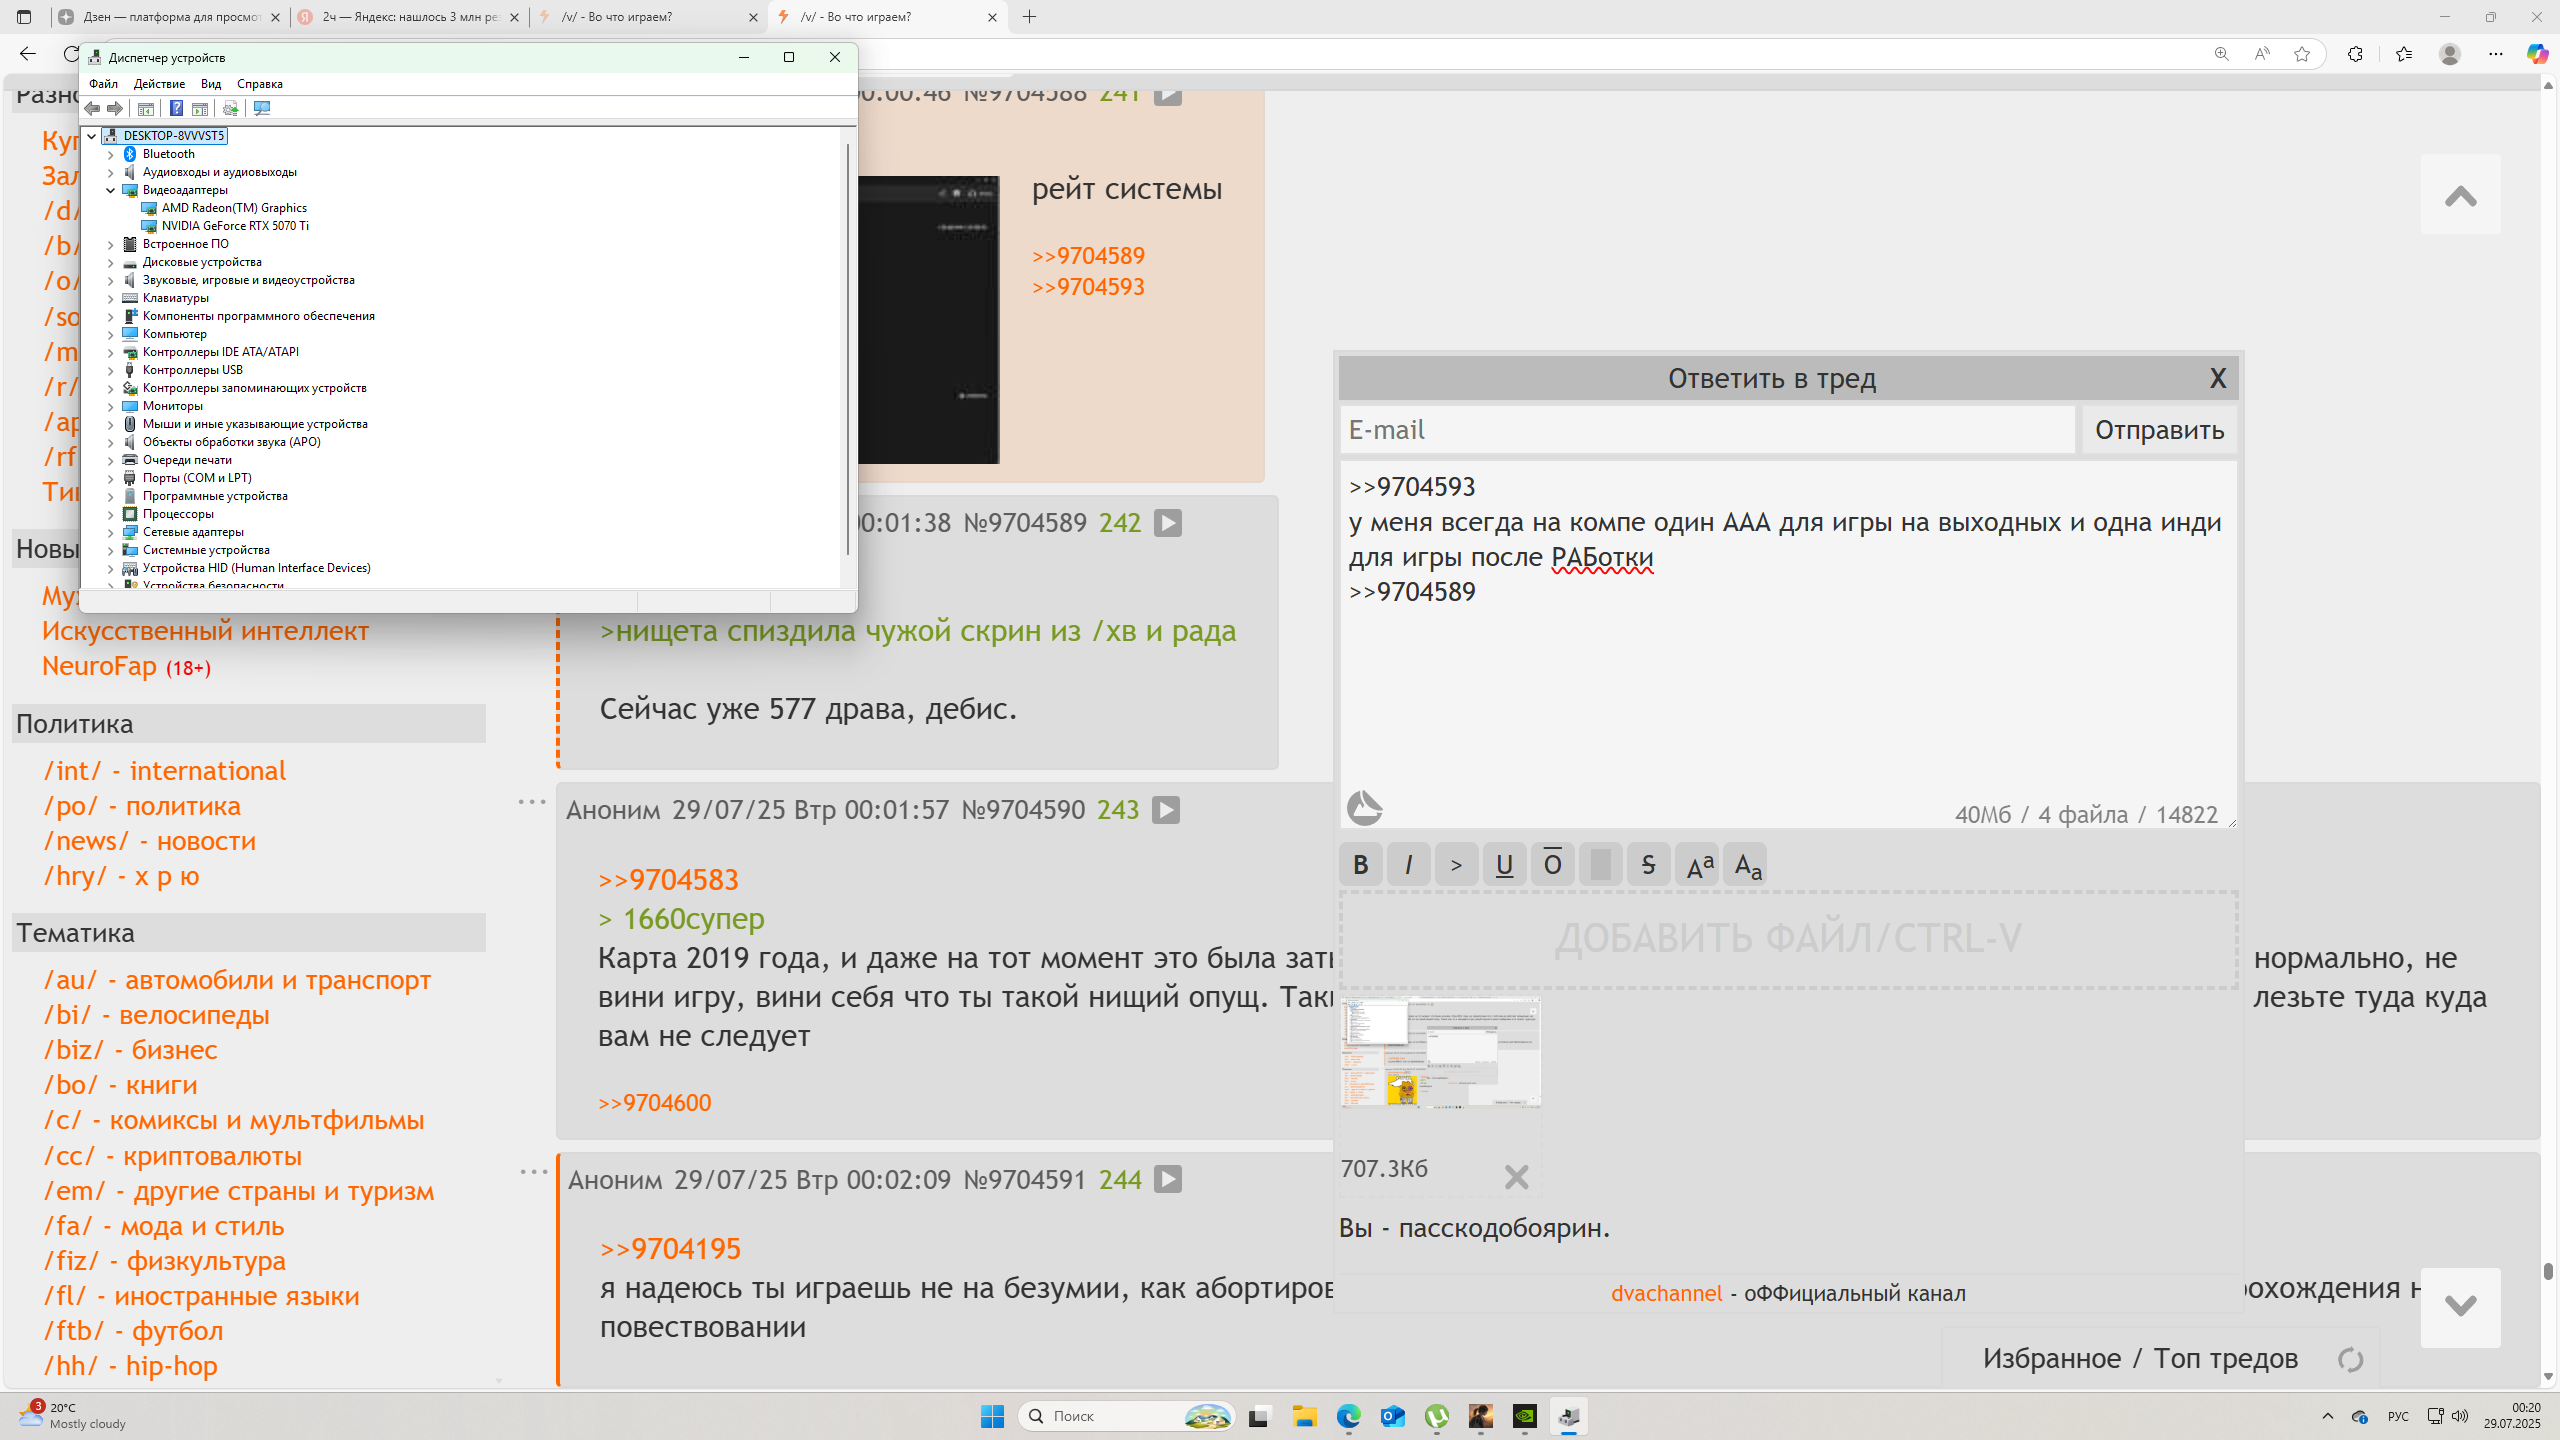The width and height of the screenshot is (2560, 1440).
Task: Click the Bold formatting button
Action: 1360,865
